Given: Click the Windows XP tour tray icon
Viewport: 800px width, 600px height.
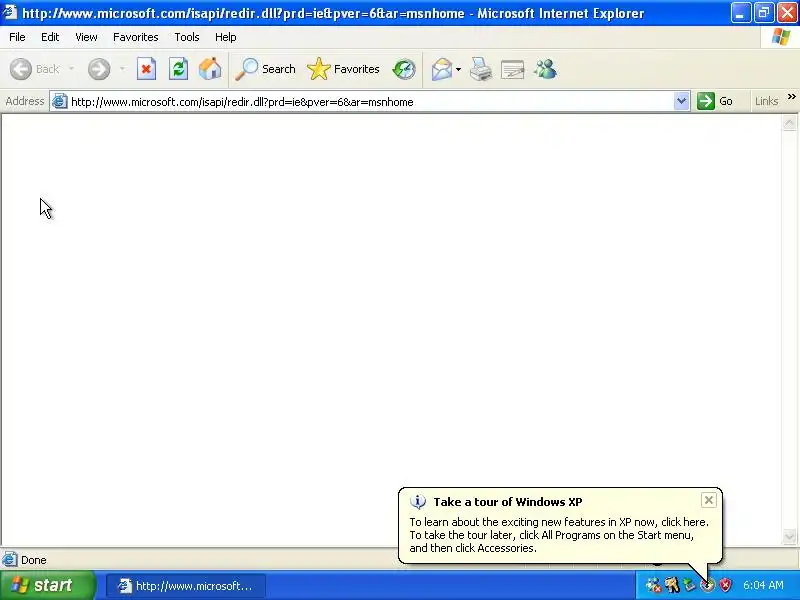Looking at the screenshot, I should [707, 586].
